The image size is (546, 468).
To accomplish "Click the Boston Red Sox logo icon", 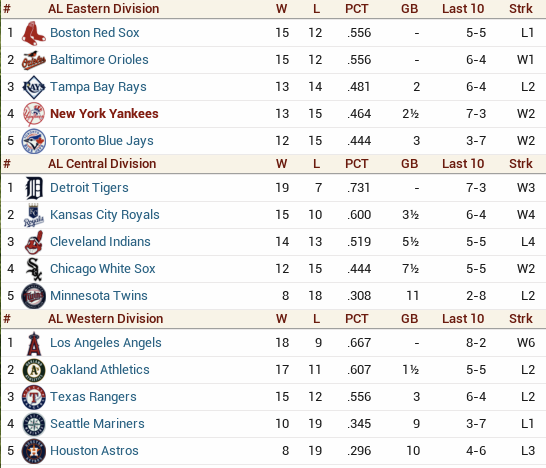I will [x=34, y=33].
